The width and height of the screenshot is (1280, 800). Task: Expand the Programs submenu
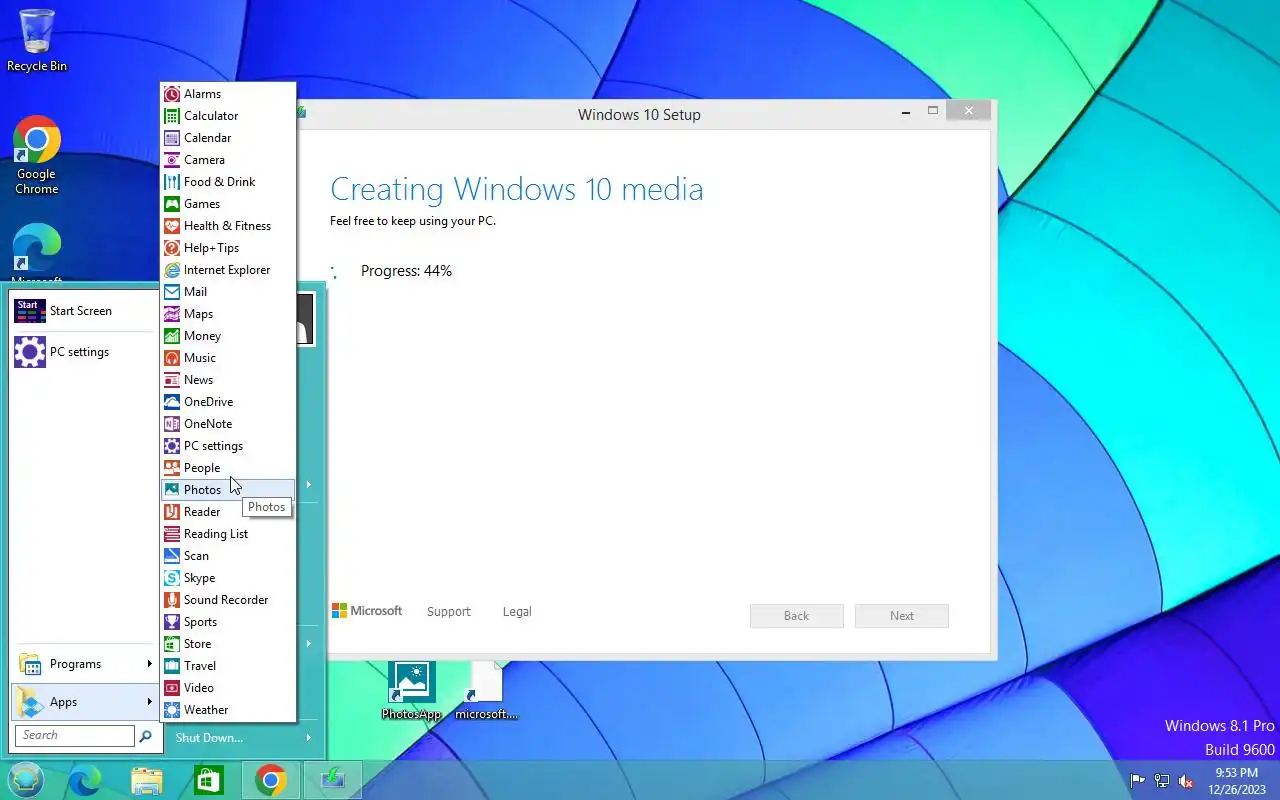[85, 664]
